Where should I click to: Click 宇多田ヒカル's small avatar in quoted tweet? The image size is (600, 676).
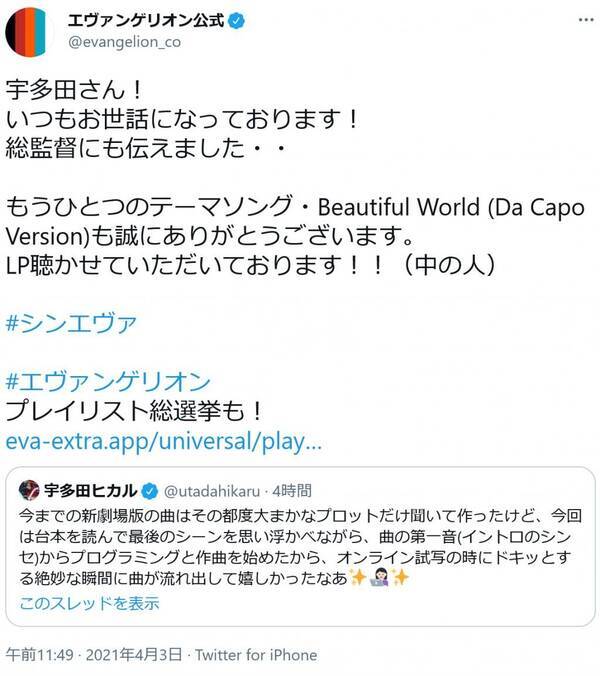pos(29,490)
